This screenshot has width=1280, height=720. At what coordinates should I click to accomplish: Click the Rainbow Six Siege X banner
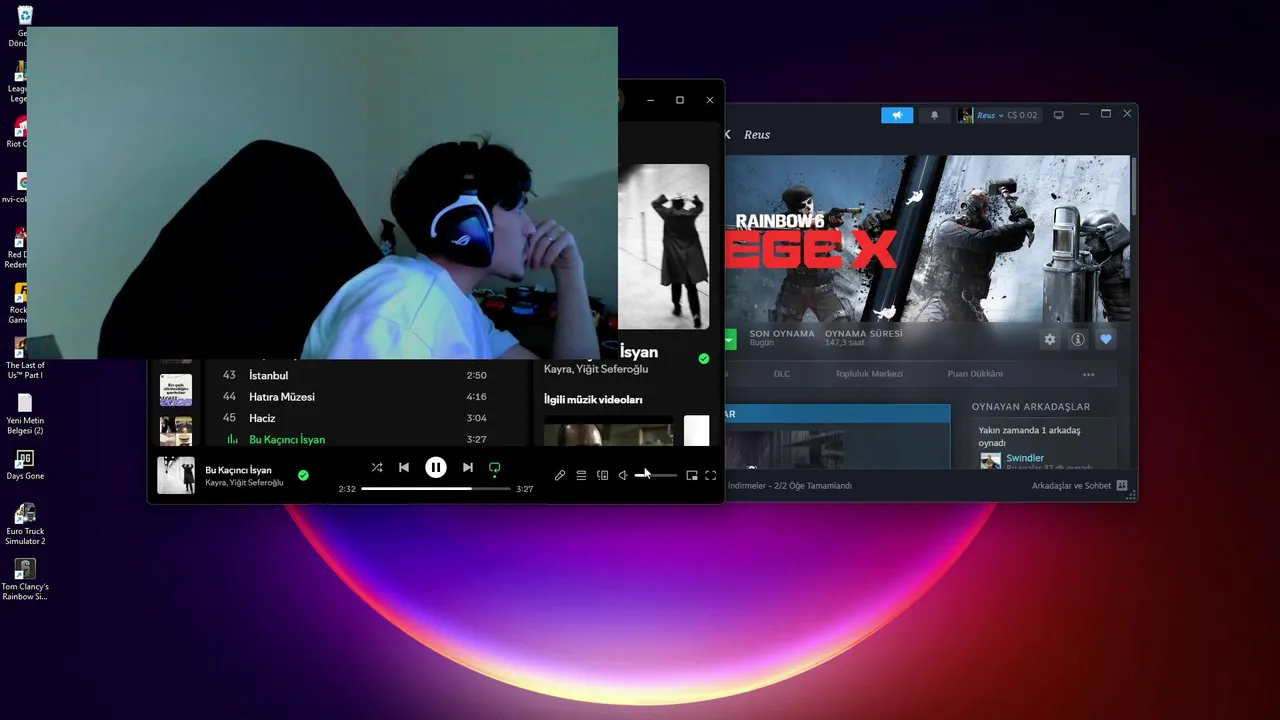coord(927,238)
